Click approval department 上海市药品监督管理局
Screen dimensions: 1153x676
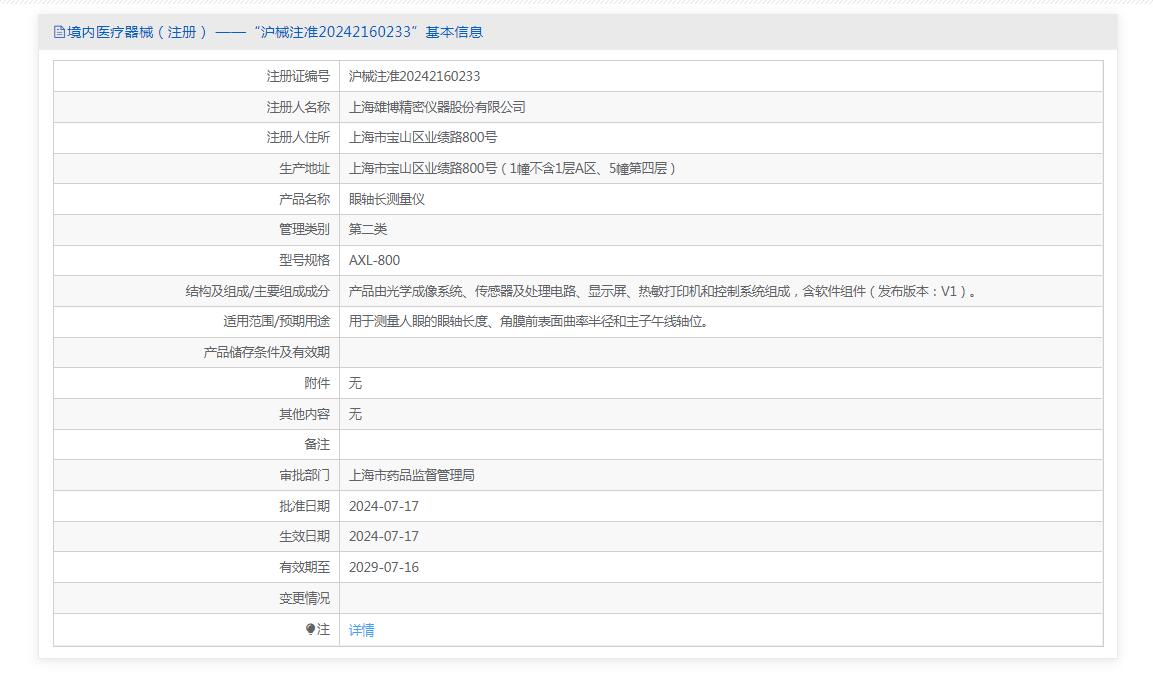point(411,475)
